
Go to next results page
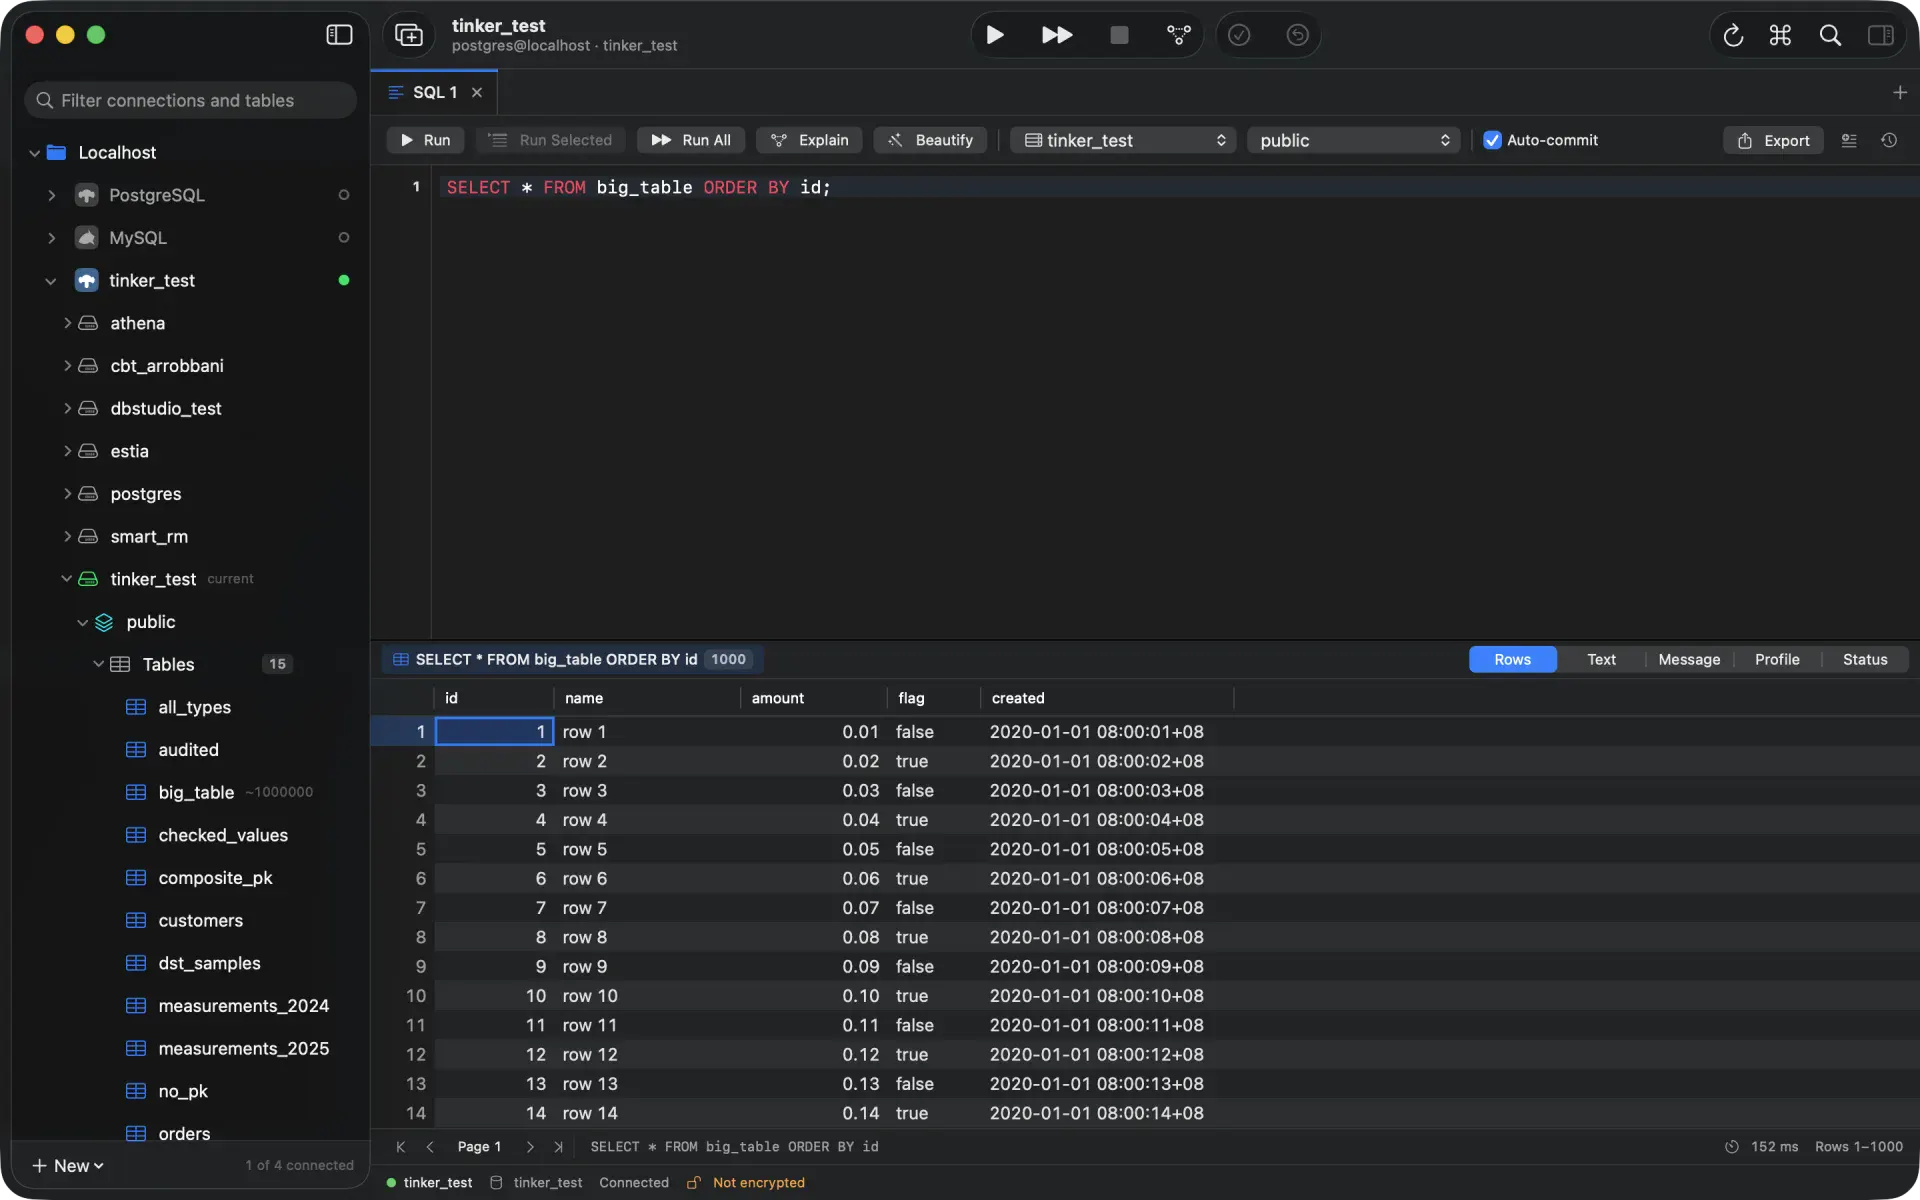tap(530, 1146)
